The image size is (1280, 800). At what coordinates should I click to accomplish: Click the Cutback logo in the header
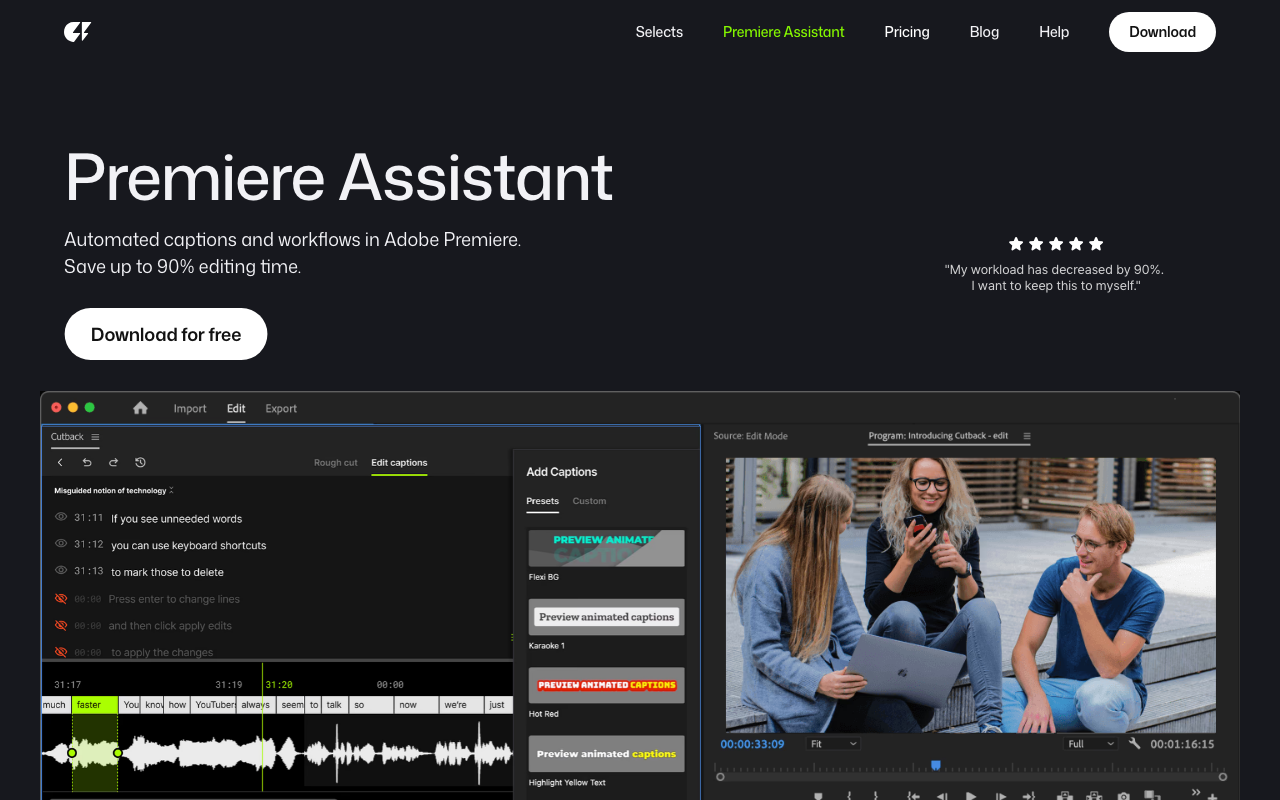[x=77, y=32]
